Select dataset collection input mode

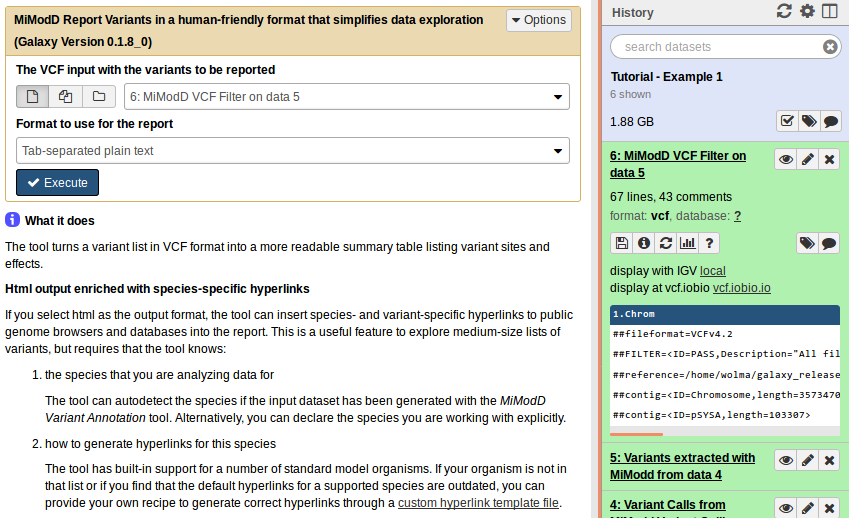click(x=99, y=96)
